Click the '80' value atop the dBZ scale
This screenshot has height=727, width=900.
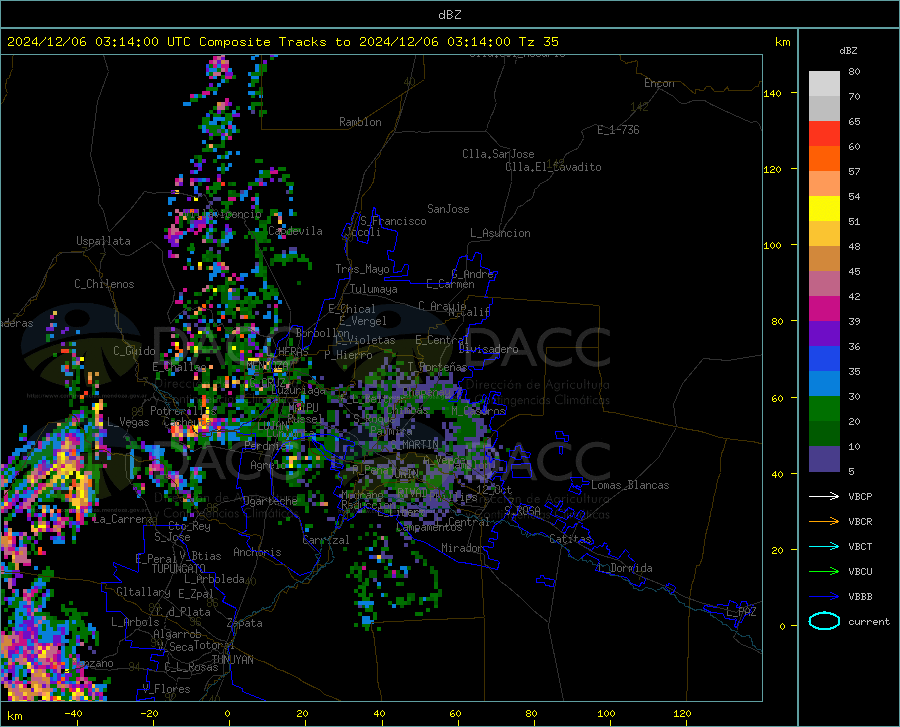click(x=854, y=71)
